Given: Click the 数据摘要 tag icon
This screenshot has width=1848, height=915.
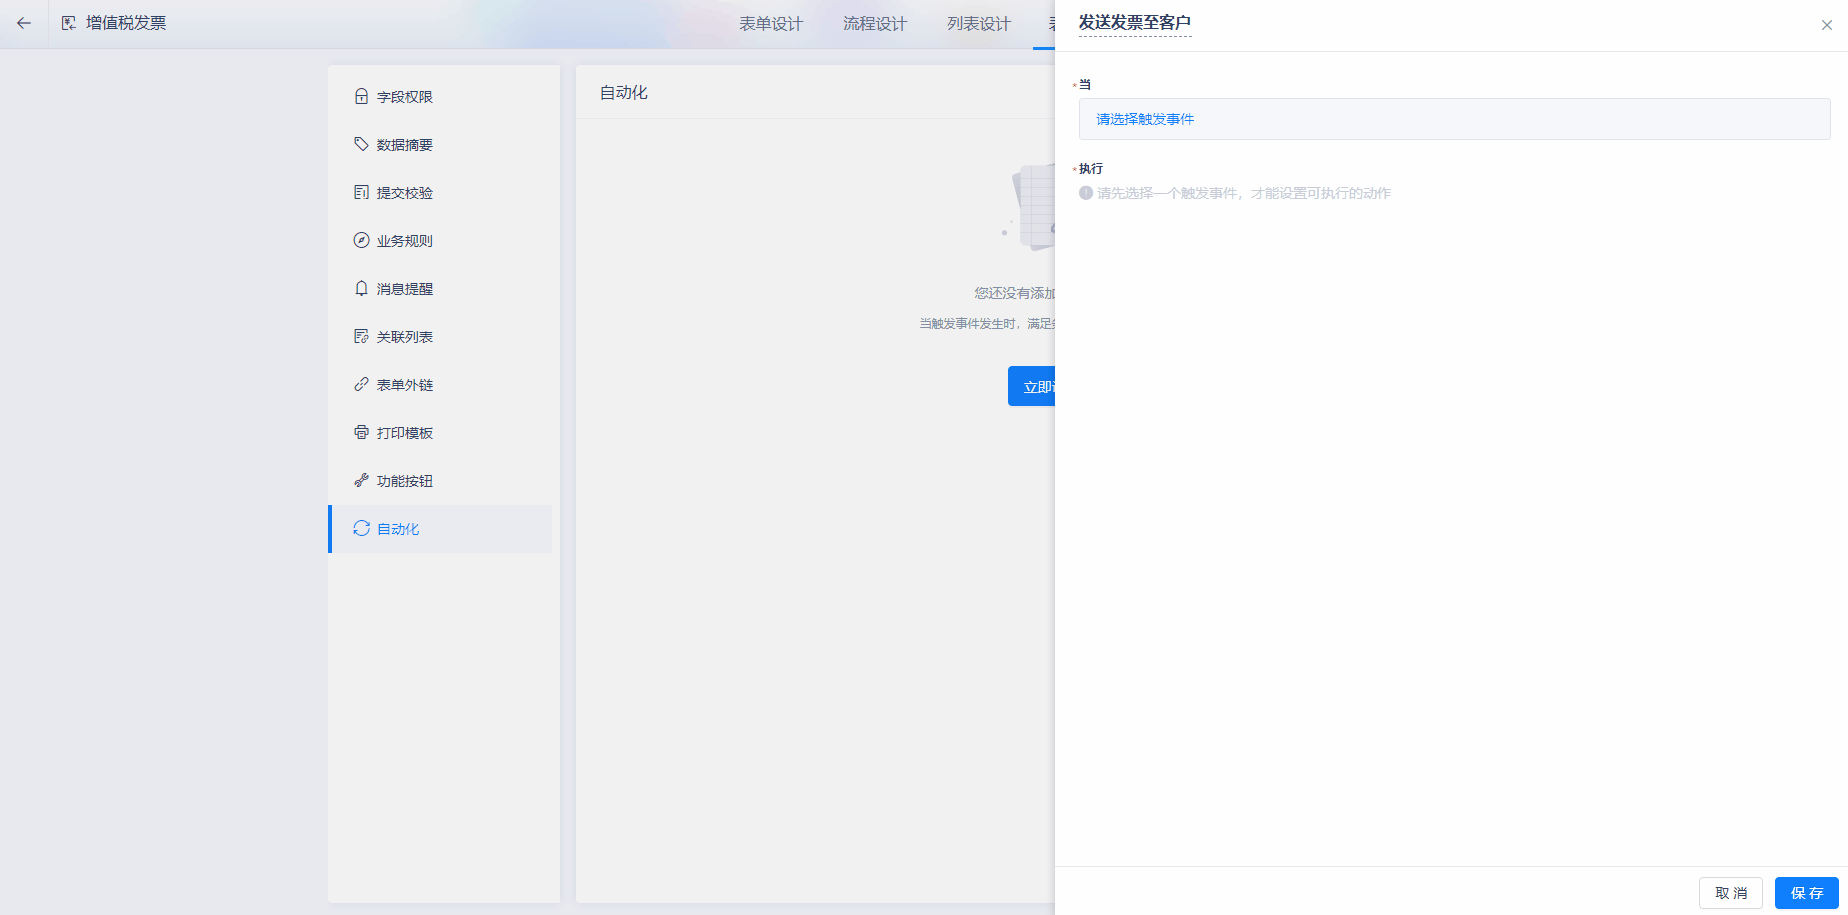Looking at the screenshot, I should point(361,144).
